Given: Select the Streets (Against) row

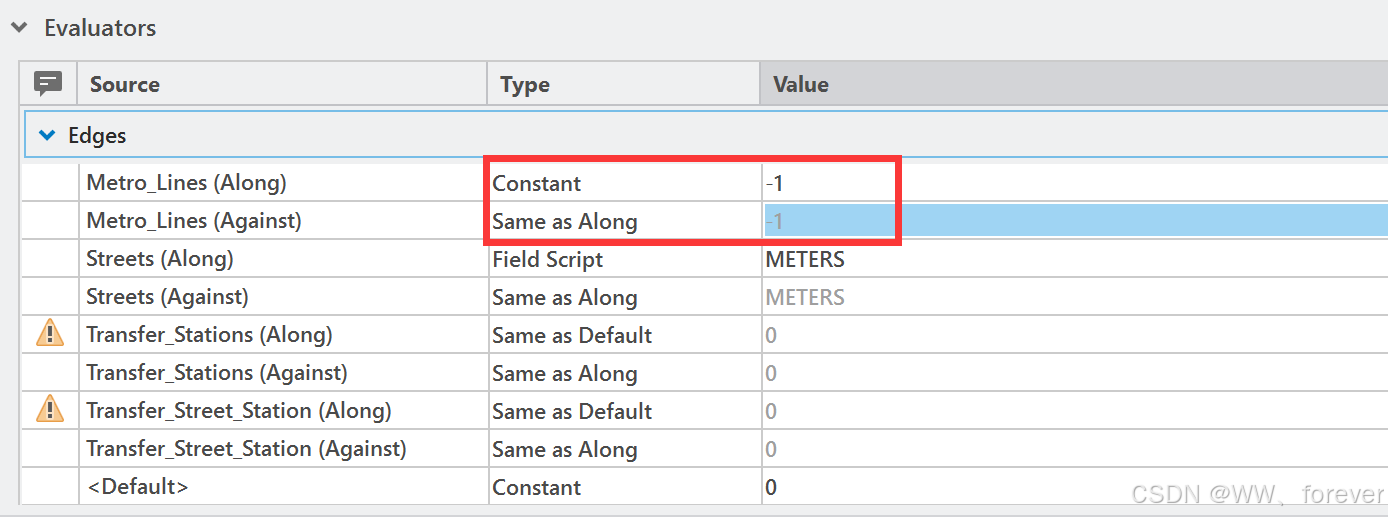Looking at the screenshot, I should pos(704,297).
